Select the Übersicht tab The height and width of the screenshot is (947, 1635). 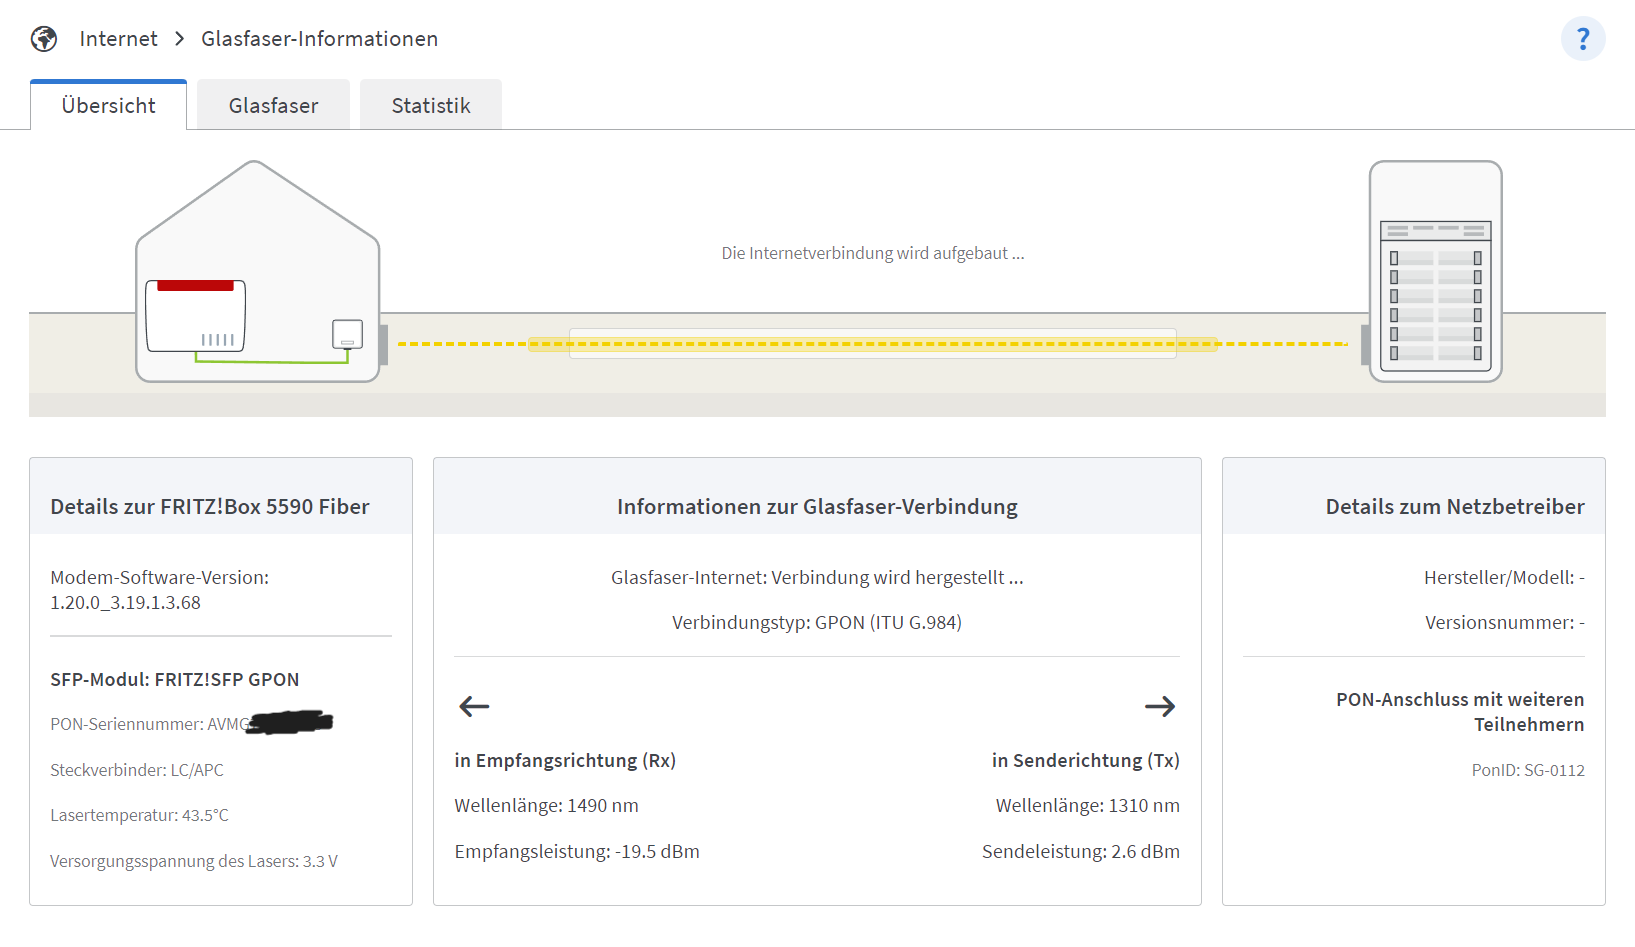[109, 105]
